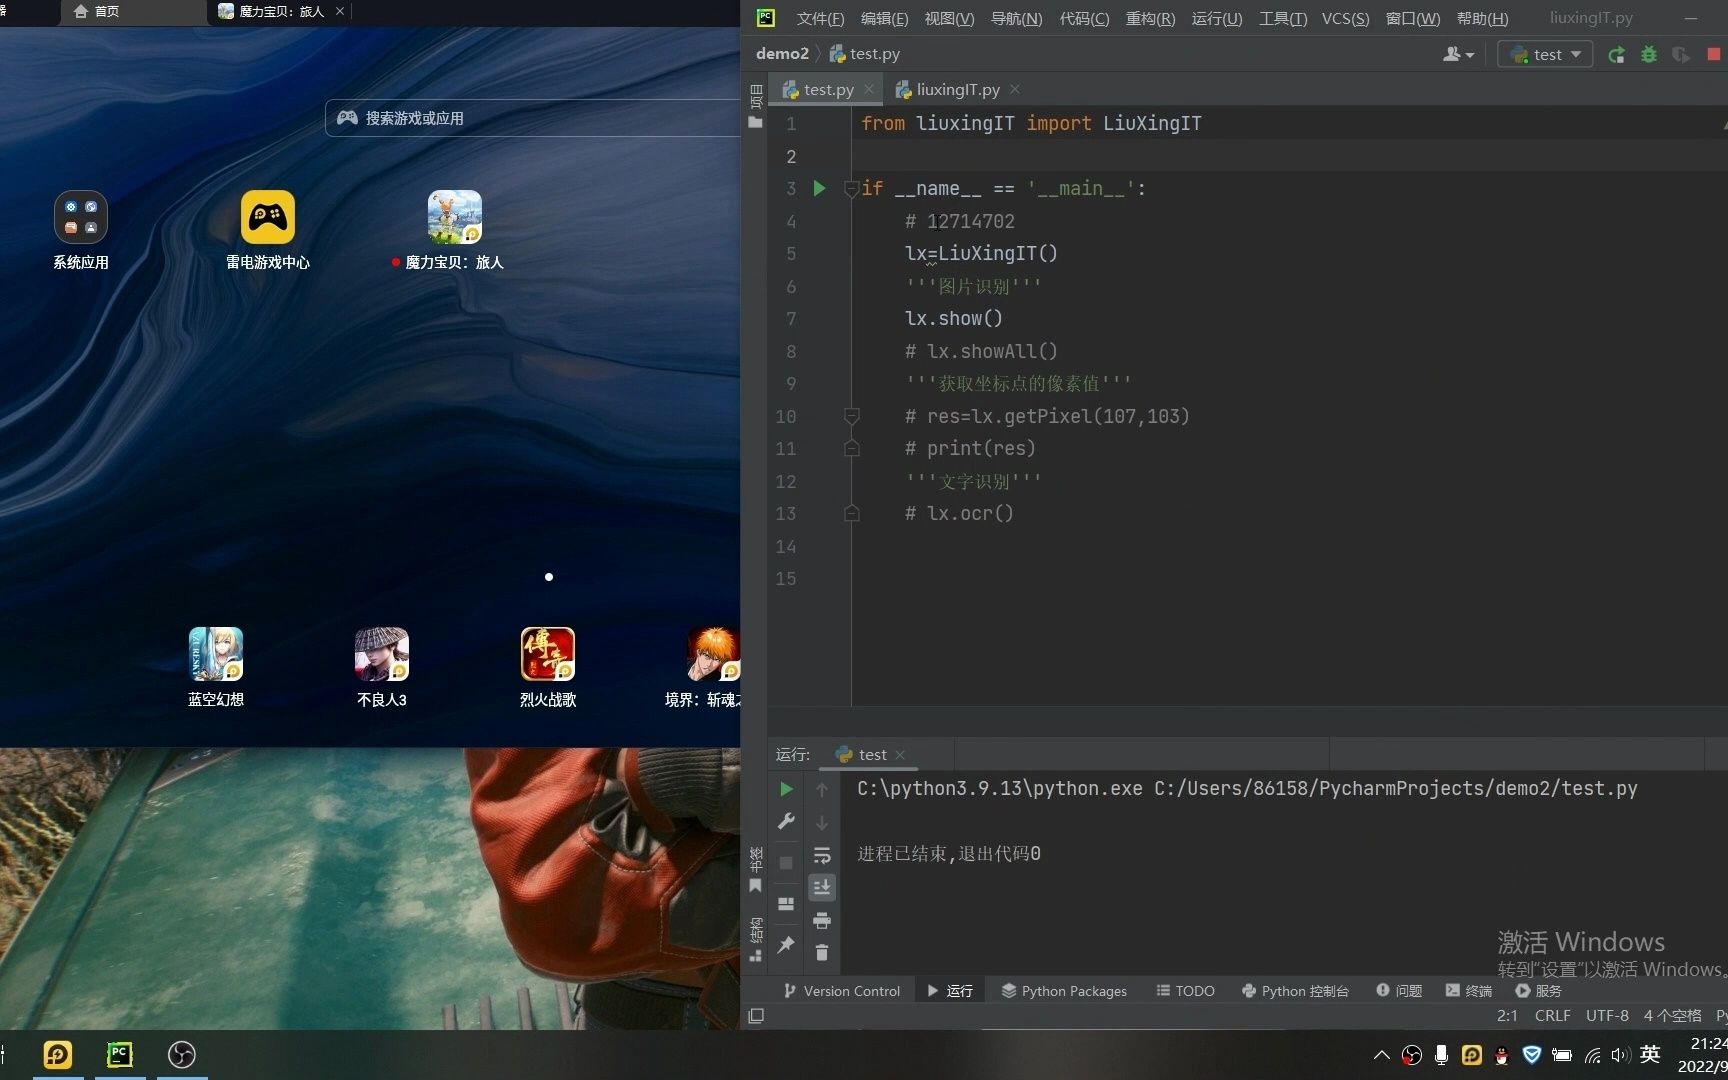Open the 终端 tool window
Screen dimensions: 1728x1080
point(1468,991)
